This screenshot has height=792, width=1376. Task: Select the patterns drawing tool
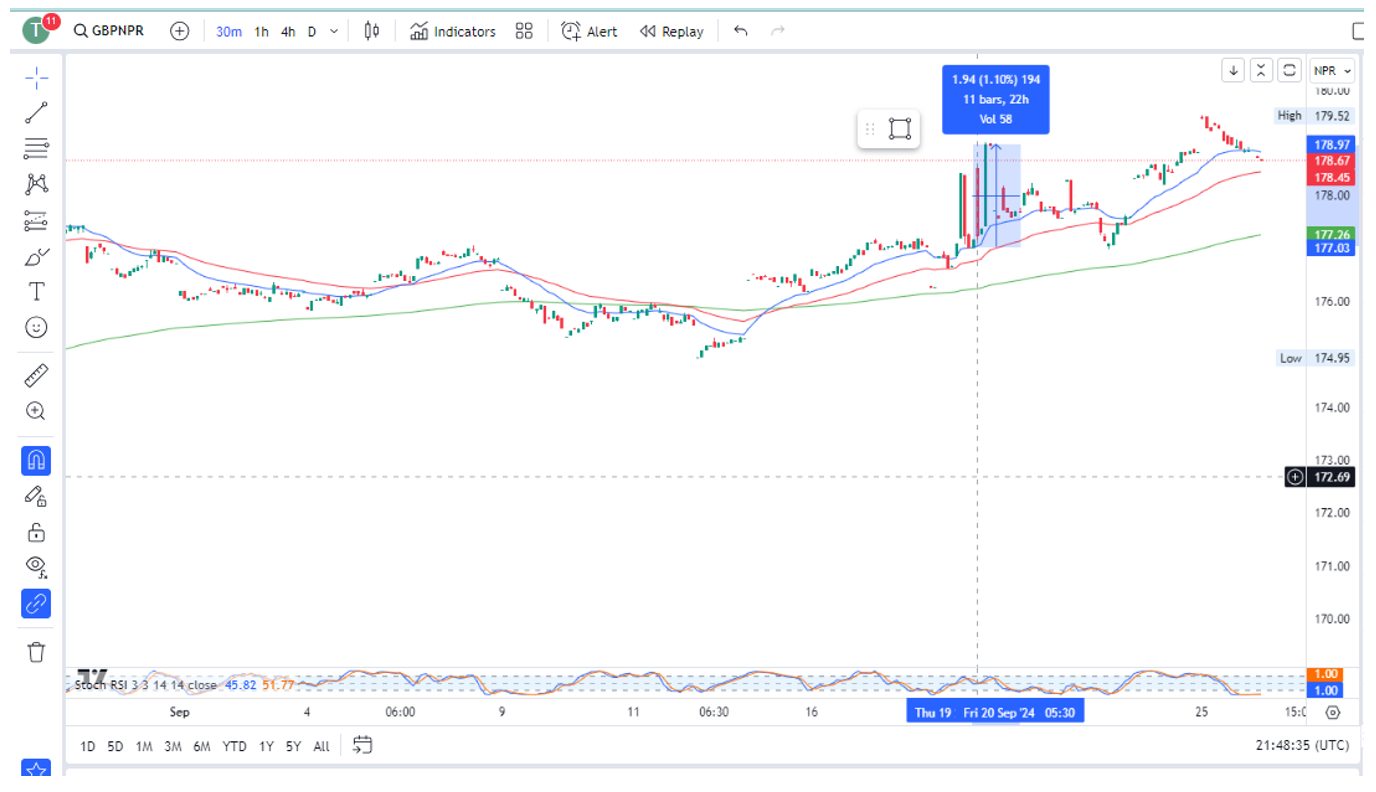click(36, 184)
